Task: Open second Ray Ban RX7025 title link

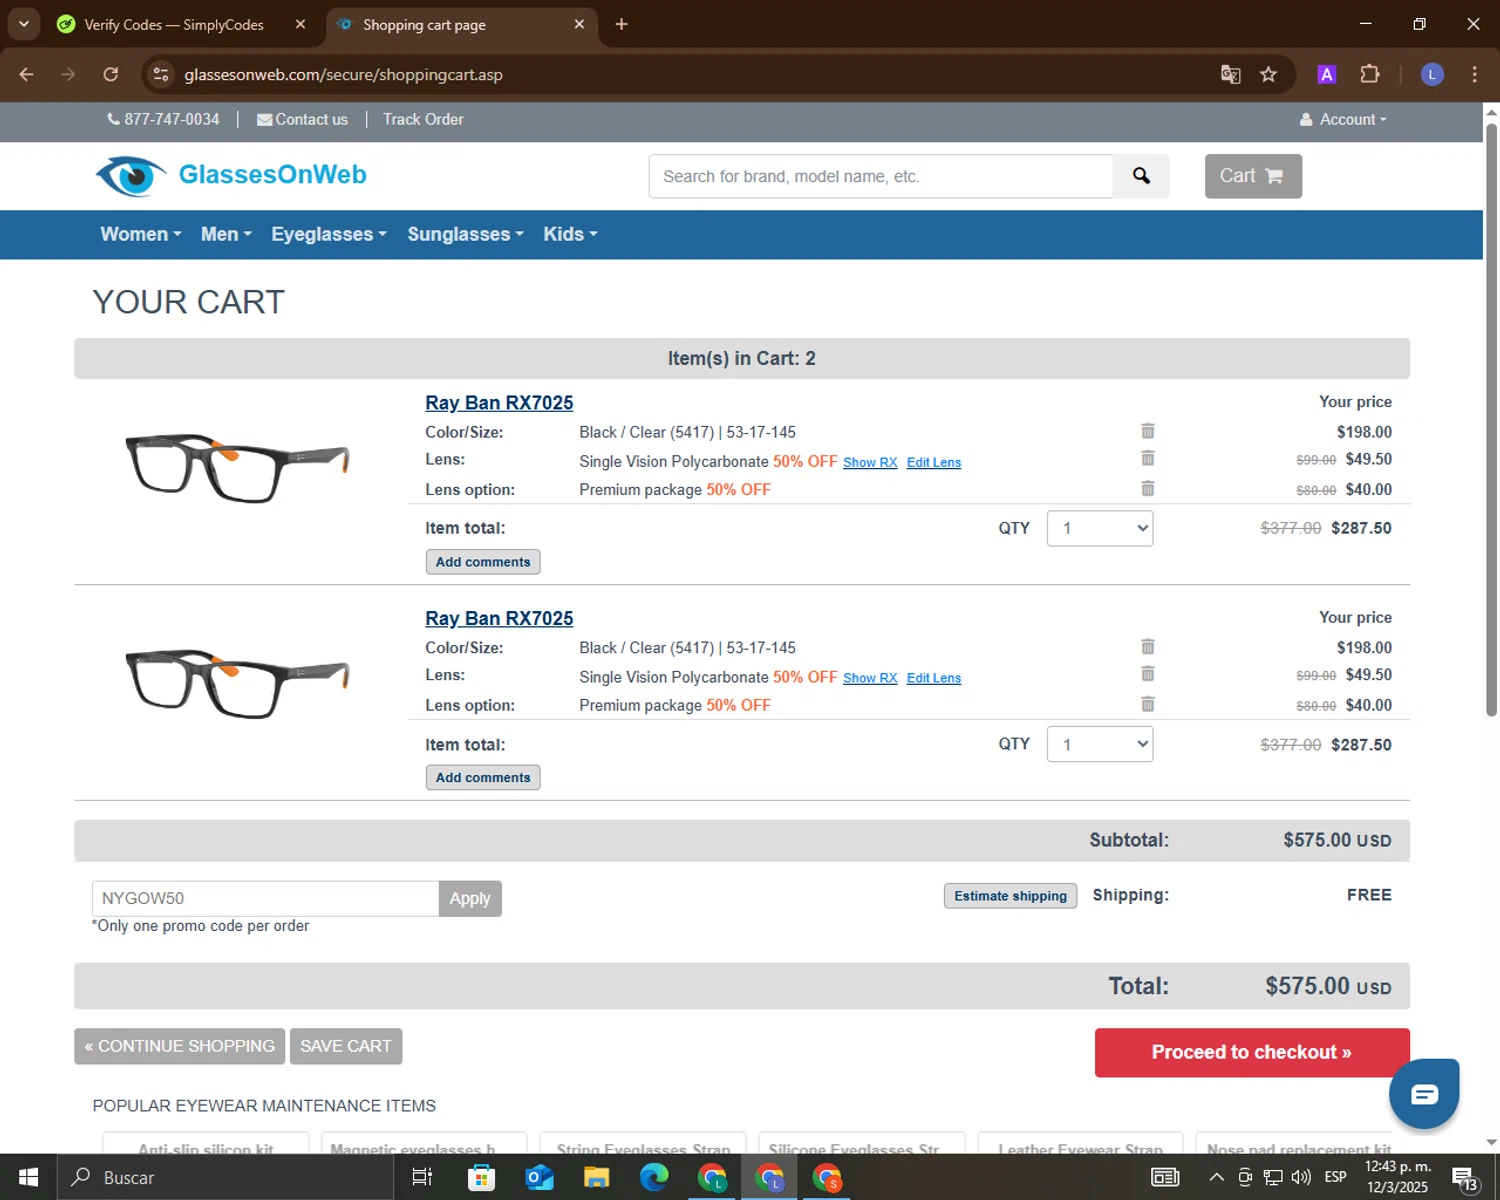Action: point(499,619)
